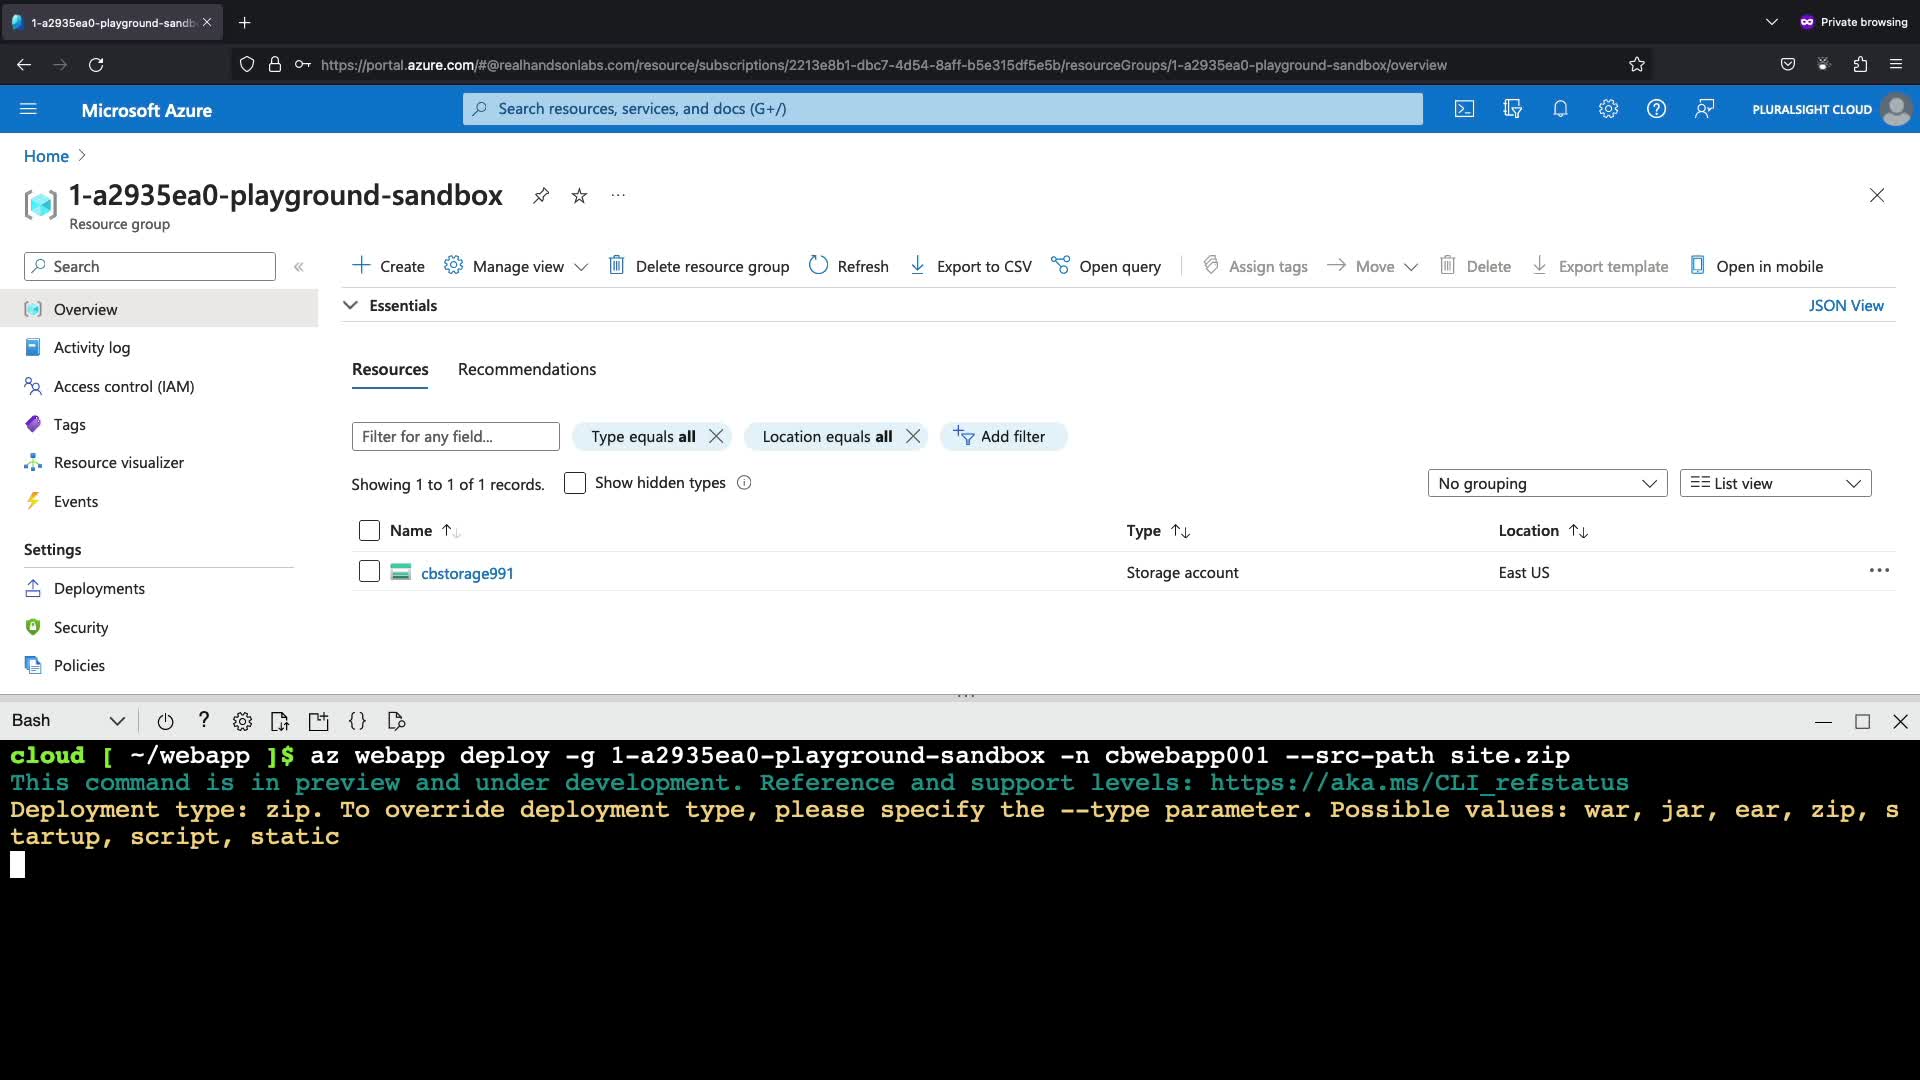Click the feedback icon in the header
Image resolution: width=1920 pixels, height=1080 pixels.
1704,109
